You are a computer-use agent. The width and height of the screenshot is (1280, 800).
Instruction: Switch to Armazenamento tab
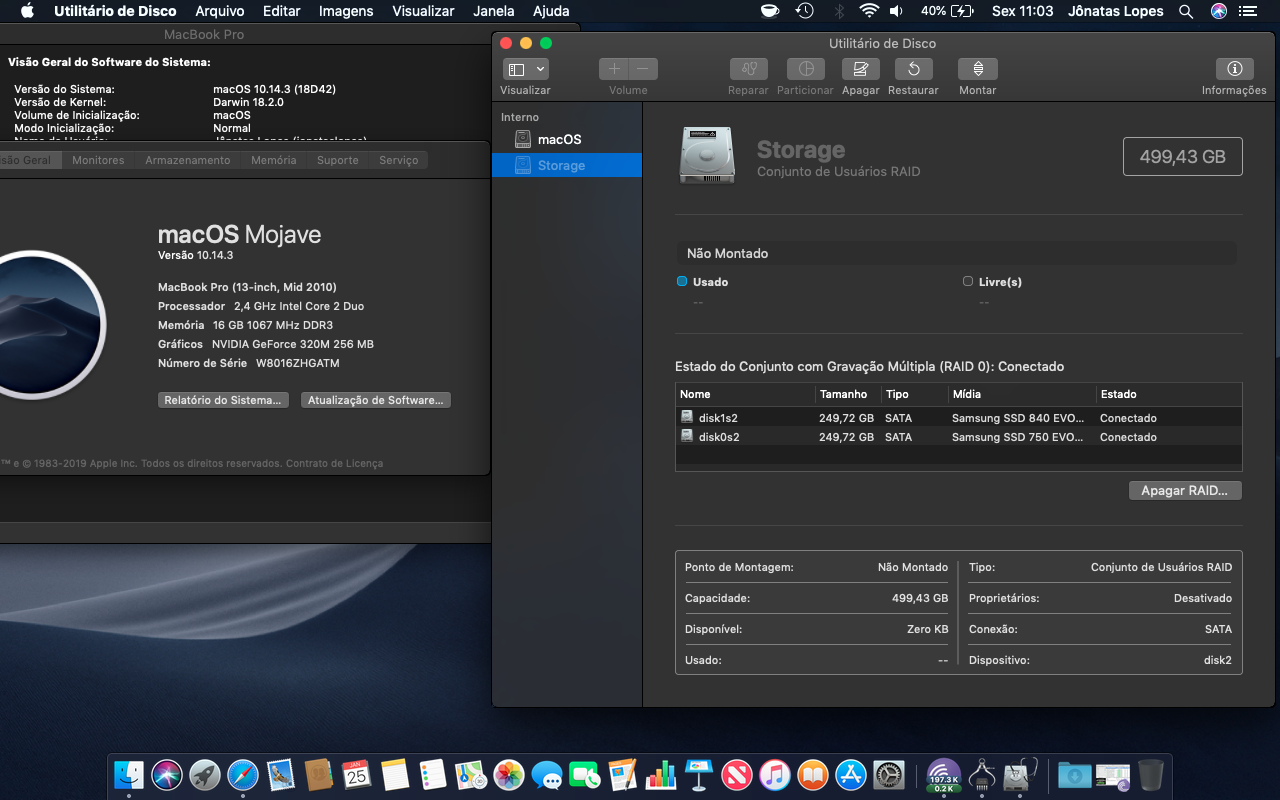coord(188,160)
